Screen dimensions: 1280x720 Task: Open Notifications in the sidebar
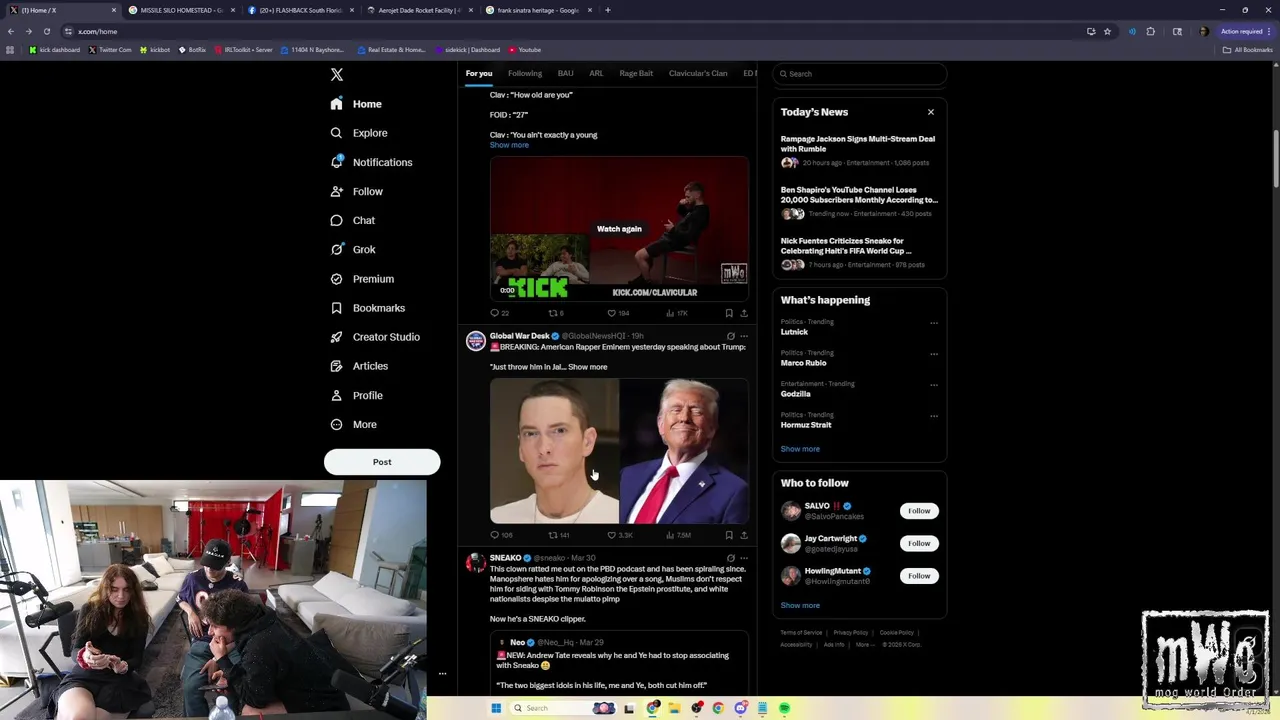click(371, 162)
